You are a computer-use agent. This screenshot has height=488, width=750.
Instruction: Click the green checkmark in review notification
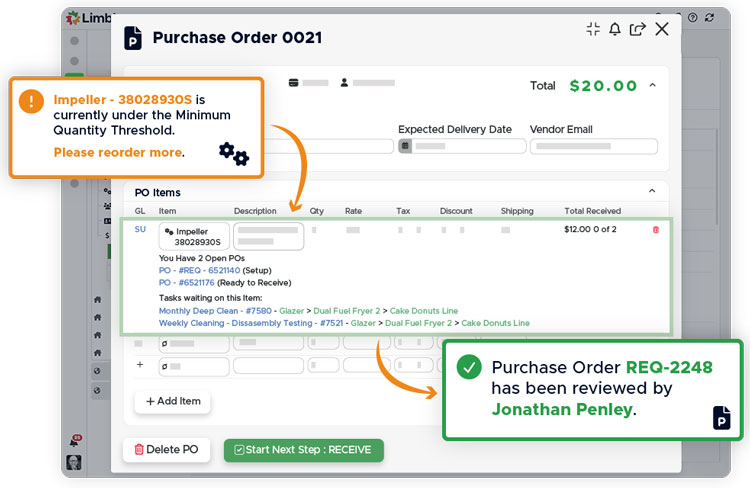coord(468,367)
